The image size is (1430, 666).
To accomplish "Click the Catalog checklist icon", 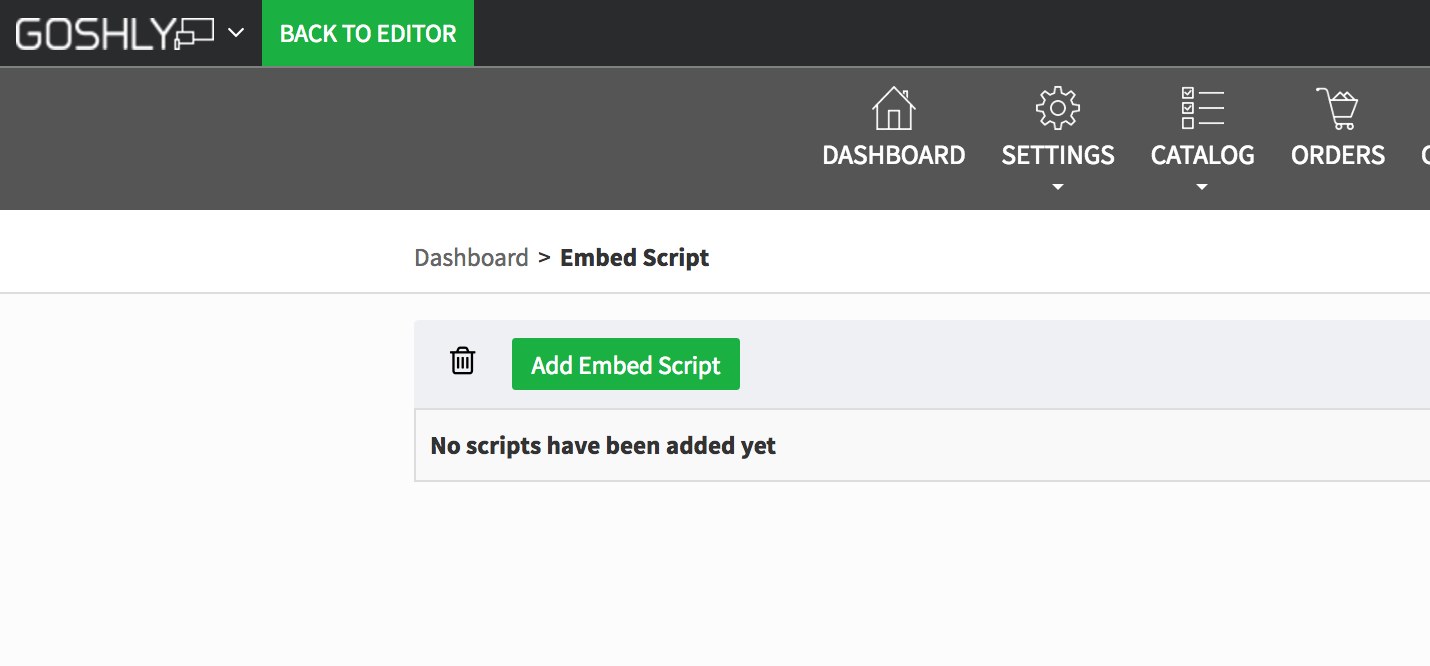I will click(x=1202, y=108).
